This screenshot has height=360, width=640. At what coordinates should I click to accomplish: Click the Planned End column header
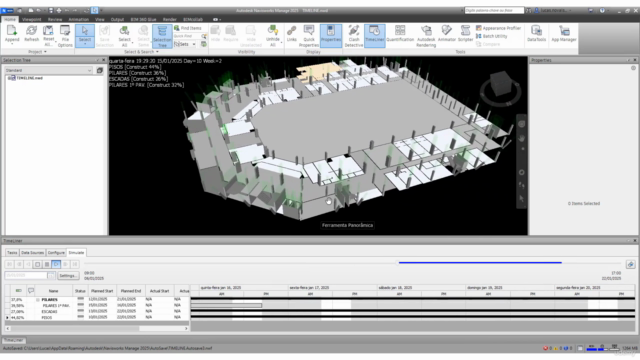[x=131, y=291]
